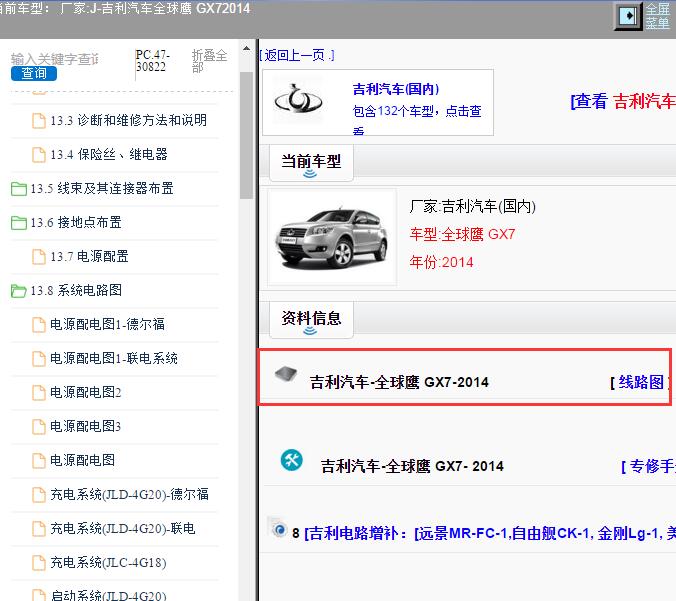The height and width of the screenshot is (601, 676).
Task: Click the tree scrollbar up arrow
Action: [247, 48]
